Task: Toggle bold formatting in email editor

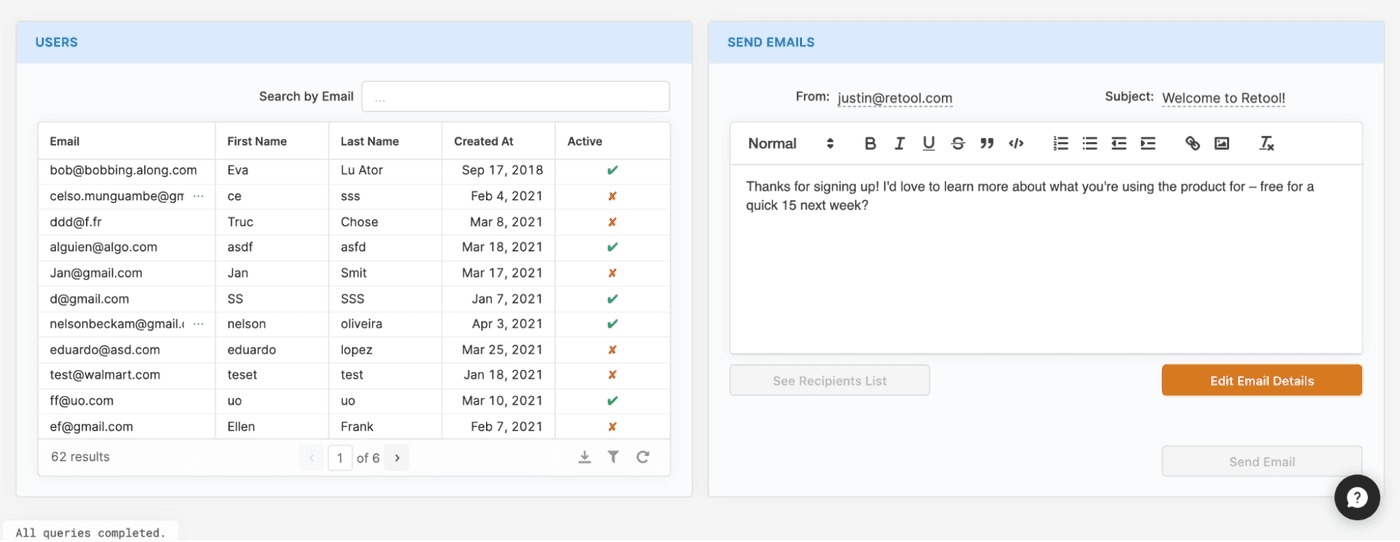Action: point(870,144)
